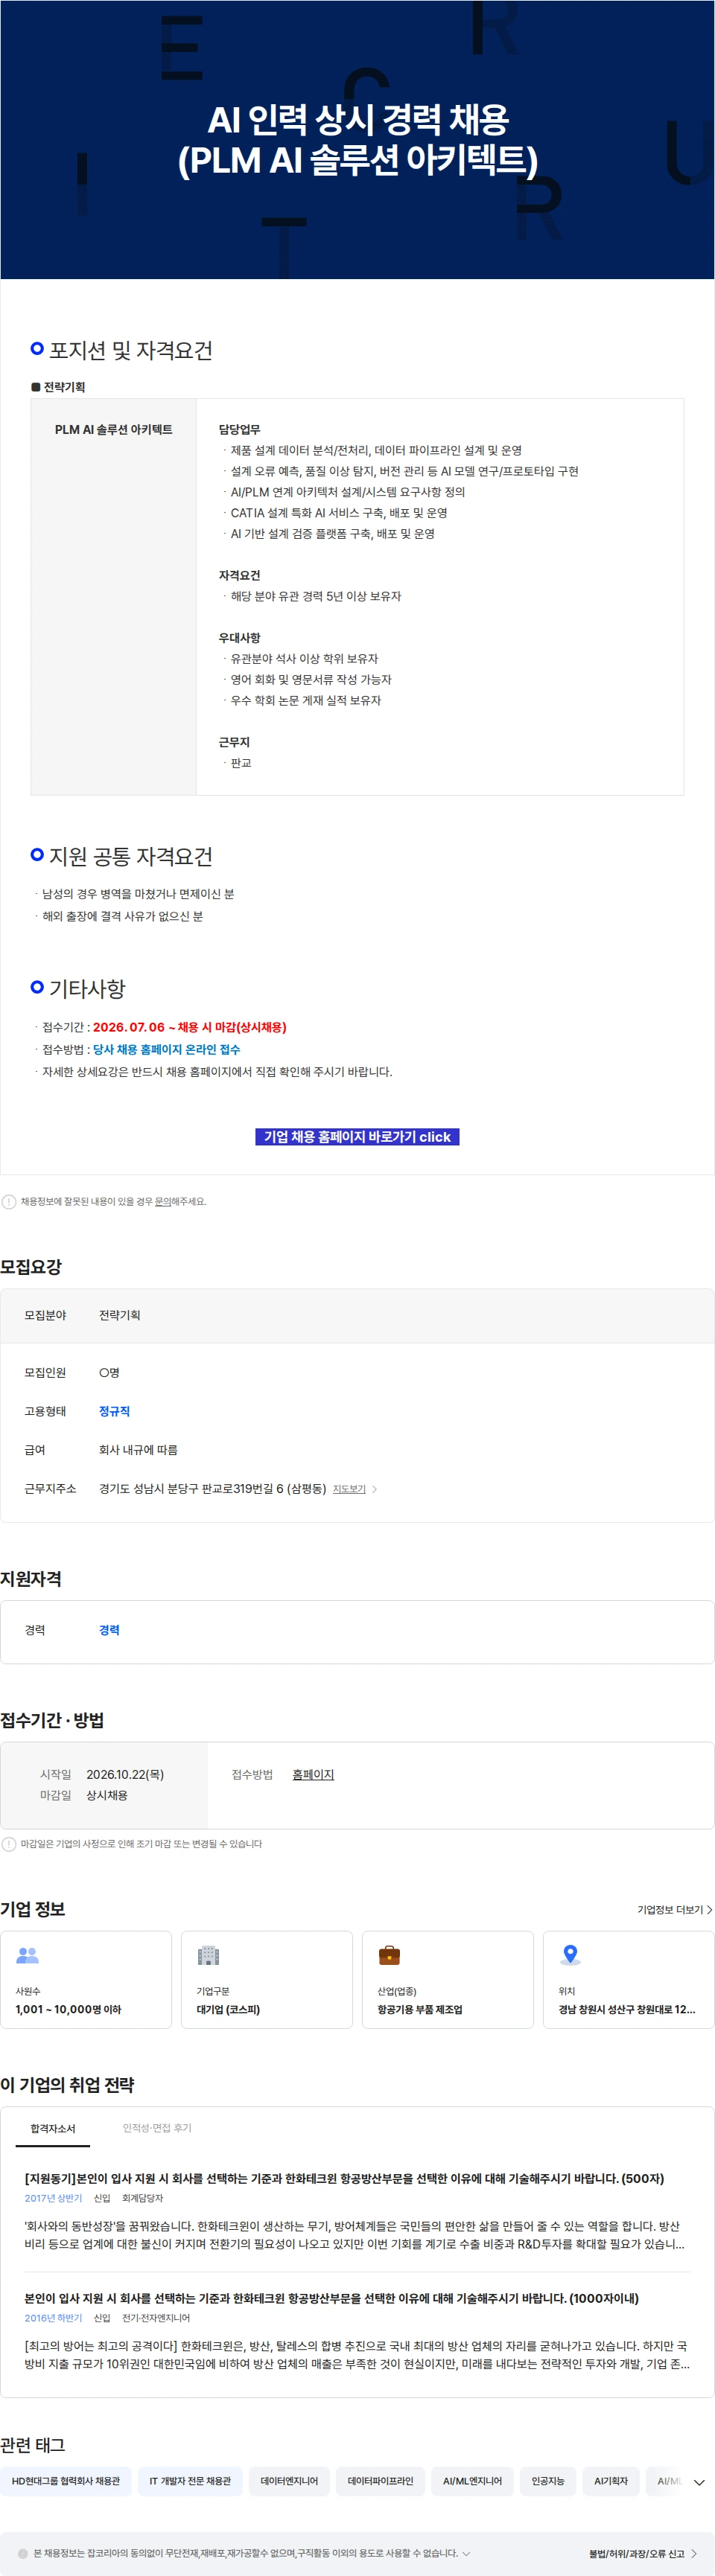
Task: Select the 데이터파이프라인 tag
Action: [380, 2480]
